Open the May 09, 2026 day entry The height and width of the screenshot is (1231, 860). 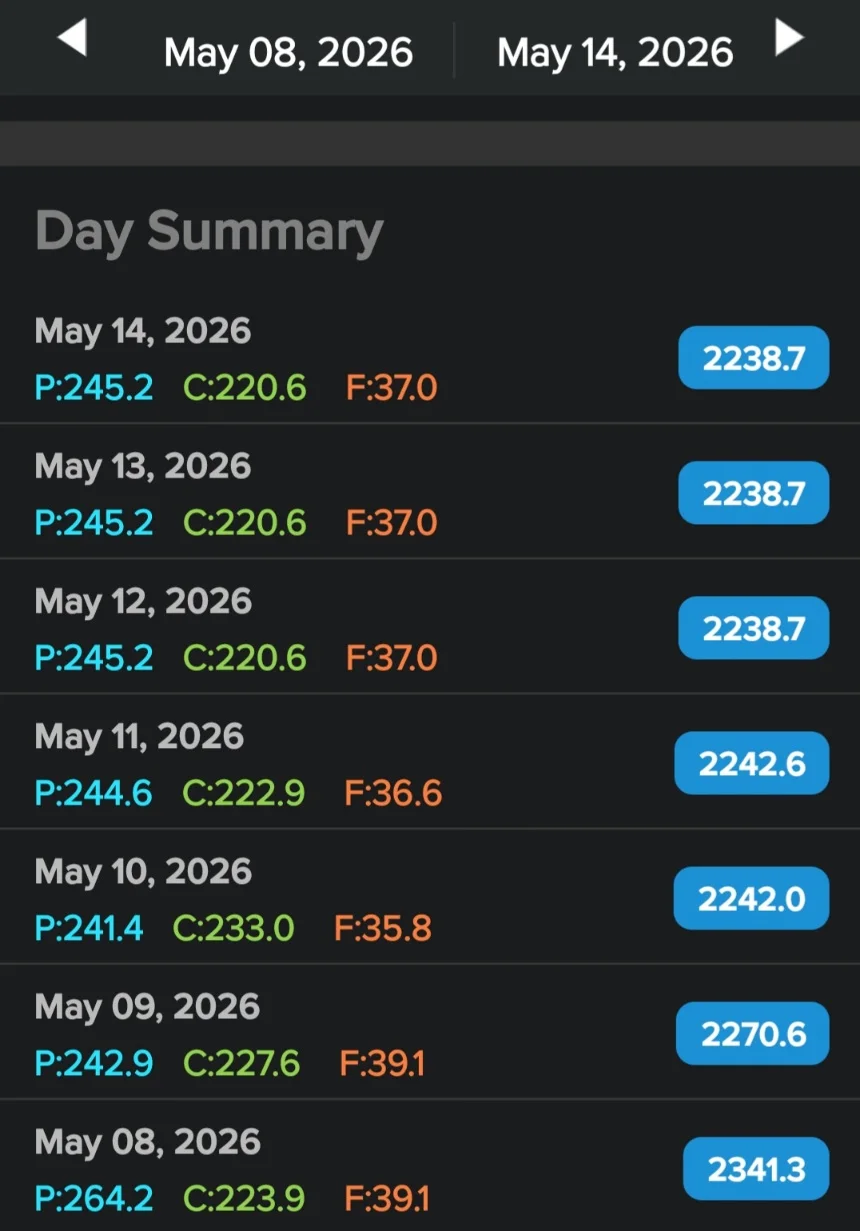(x=430, y=1031)
